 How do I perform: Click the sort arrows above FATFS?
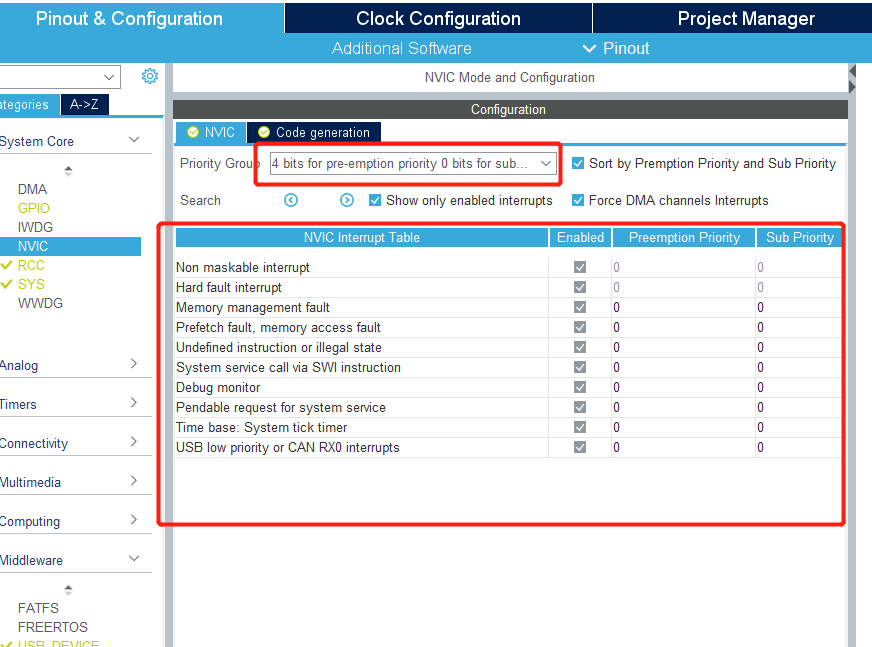coord(68,590)
